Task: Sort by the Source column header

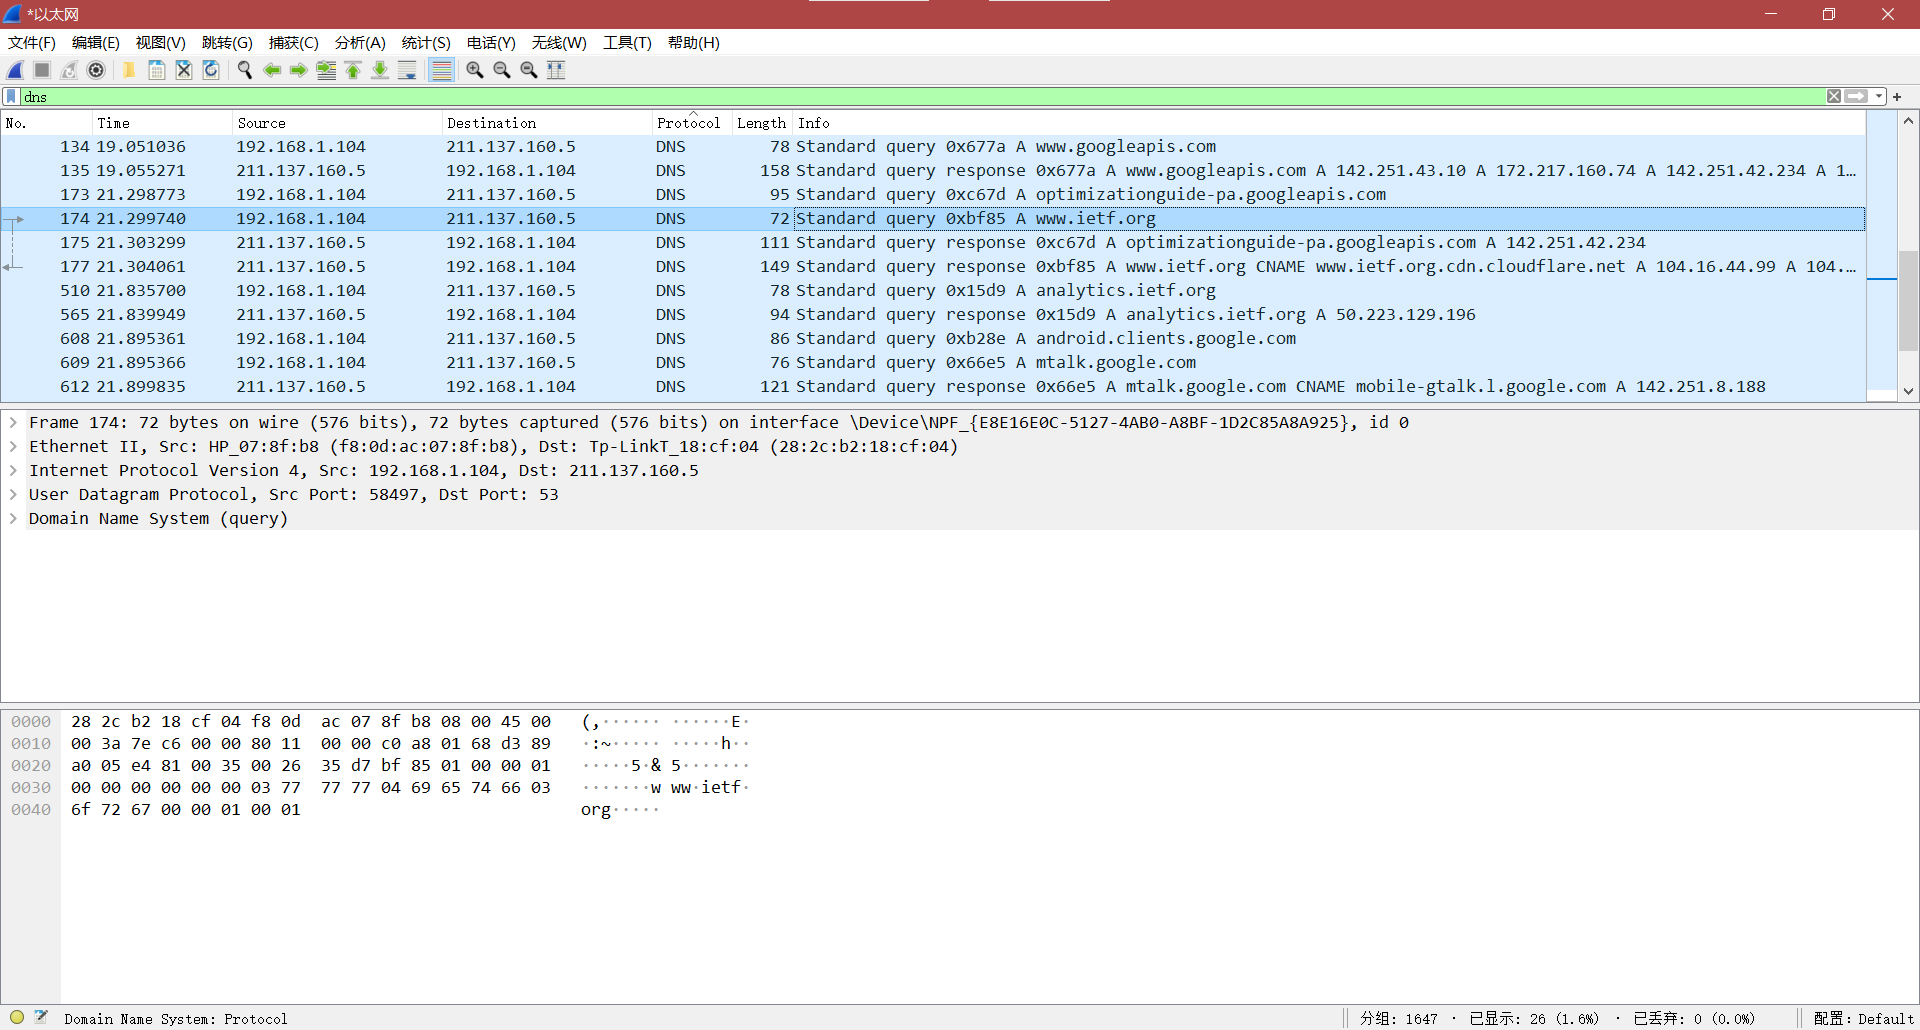Action: click(x=337, y=123)
